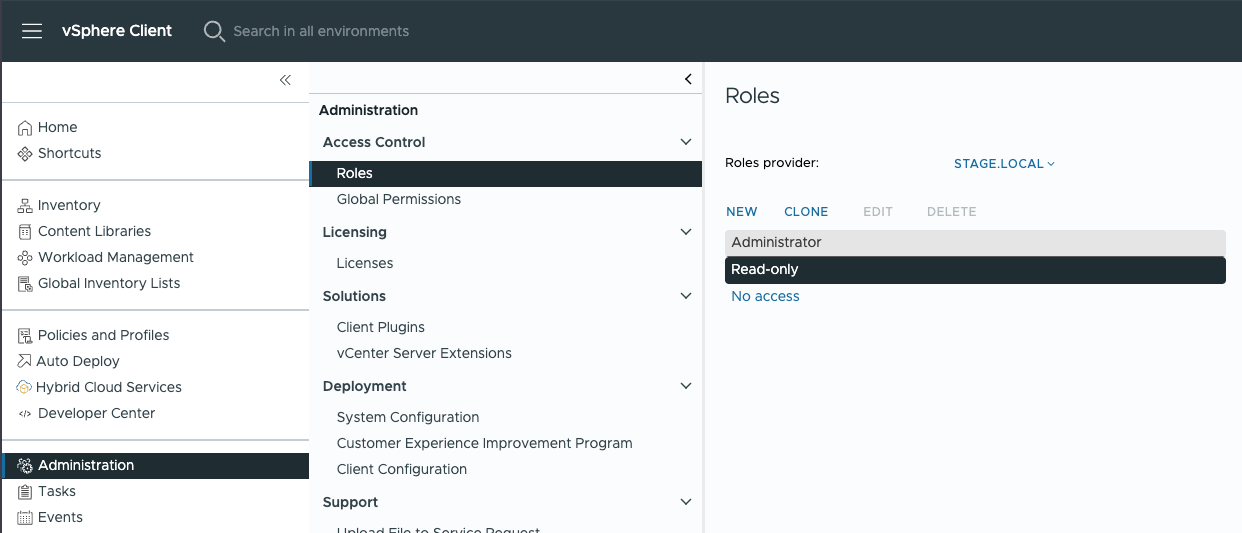Open Shortcuts via its diamond icon
1242x533 pixels.
coord(25,154)
